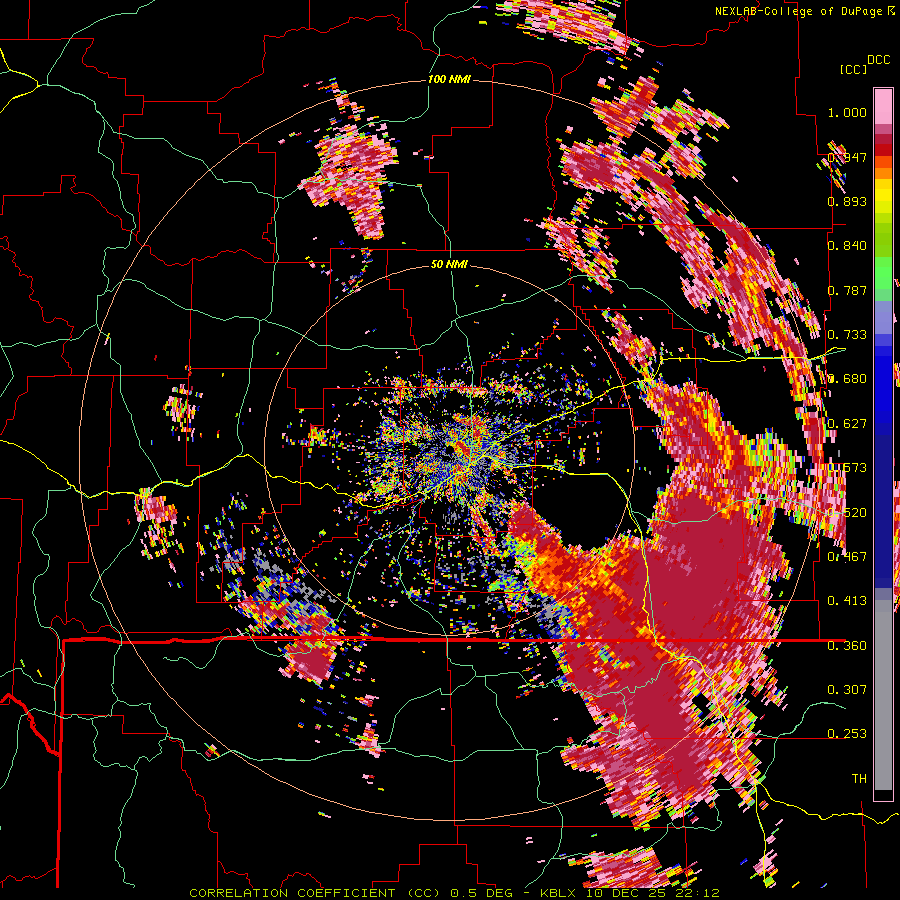Click the 0.787 color scale label
This screenshot has height=900, width=900.
coord(847,290)
